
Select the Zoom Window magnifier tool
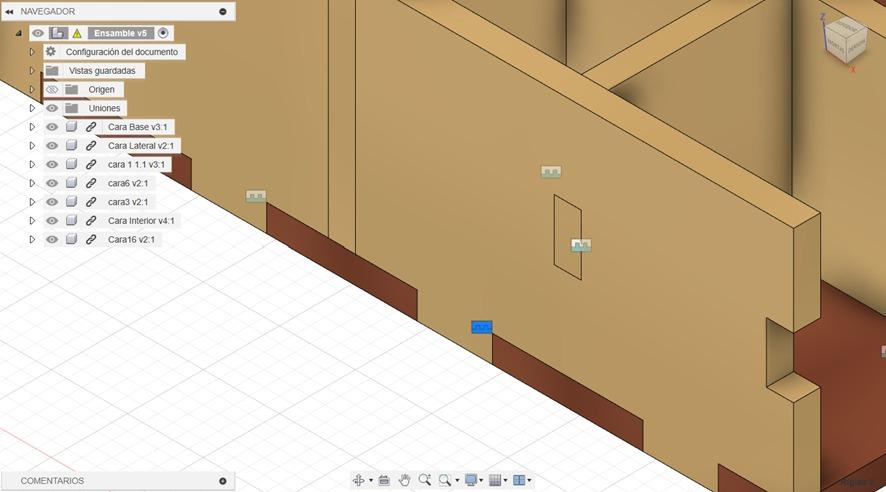tap(445, 480)
